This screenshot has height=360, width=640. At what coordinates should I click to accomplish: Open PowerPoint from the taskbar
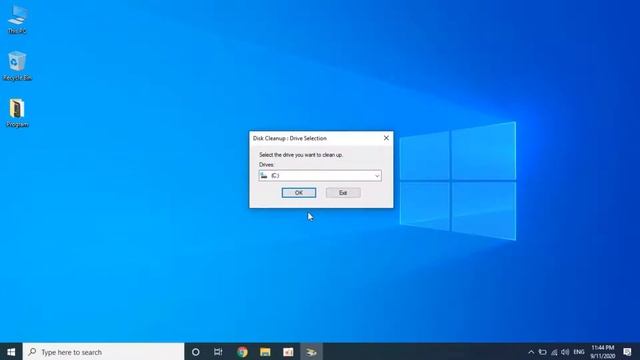(288, 352)
